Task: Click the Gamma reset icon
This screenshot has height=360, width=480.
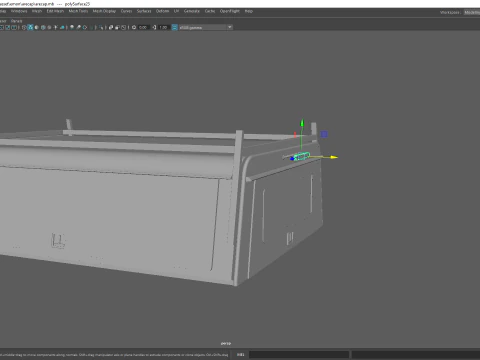Action: pyautogui.click(x=154, y=27)
